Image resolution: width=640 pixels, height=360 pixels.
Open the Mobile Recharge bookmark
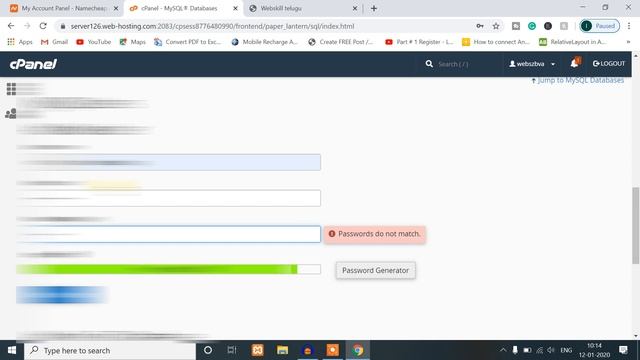[264, 42]
